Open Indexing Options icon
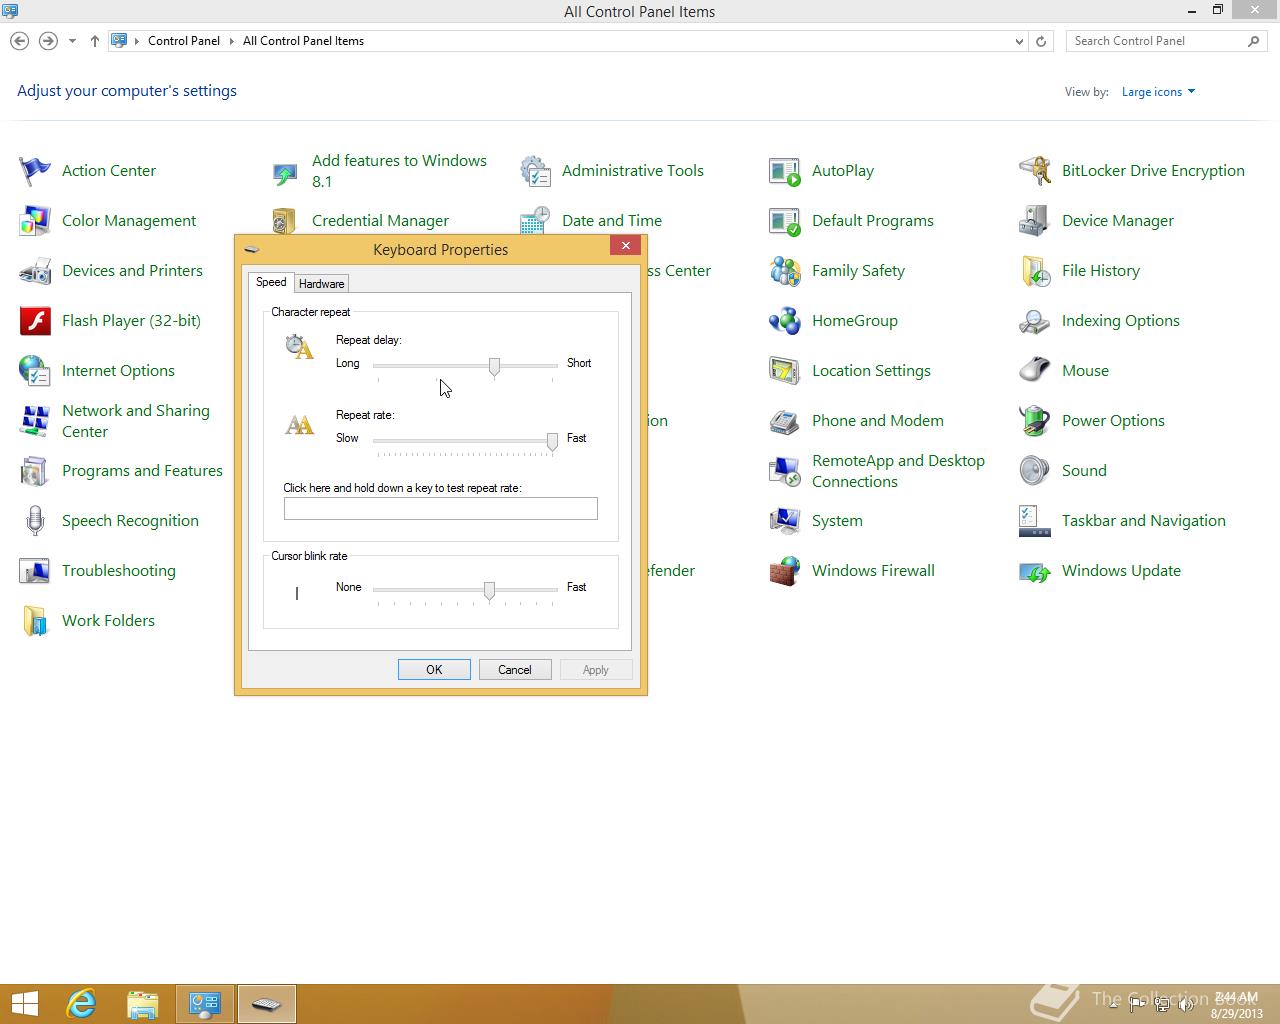Image resolution: width=1280 pixels, height=1024 pixels. click(x=1035, y=321)
